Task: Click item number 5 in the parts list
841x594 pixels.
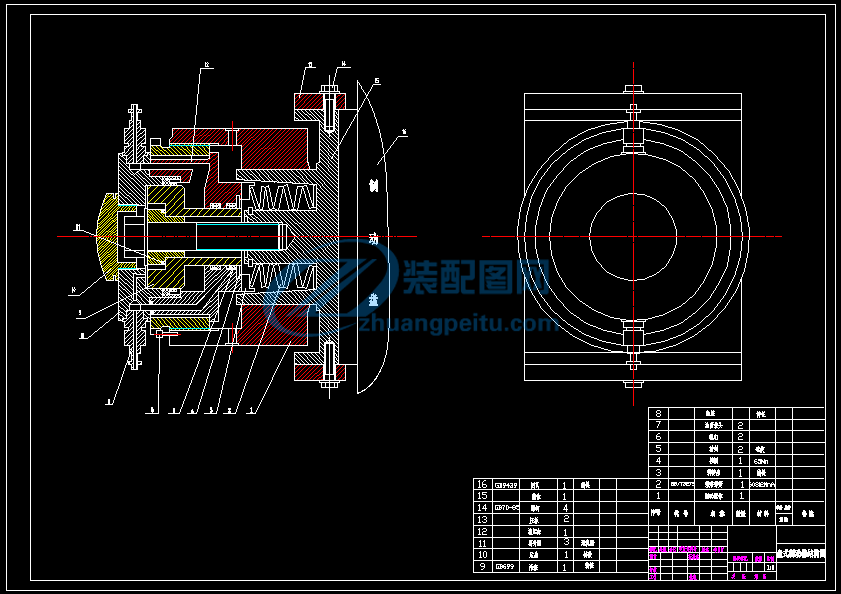Action: [658, 449]
